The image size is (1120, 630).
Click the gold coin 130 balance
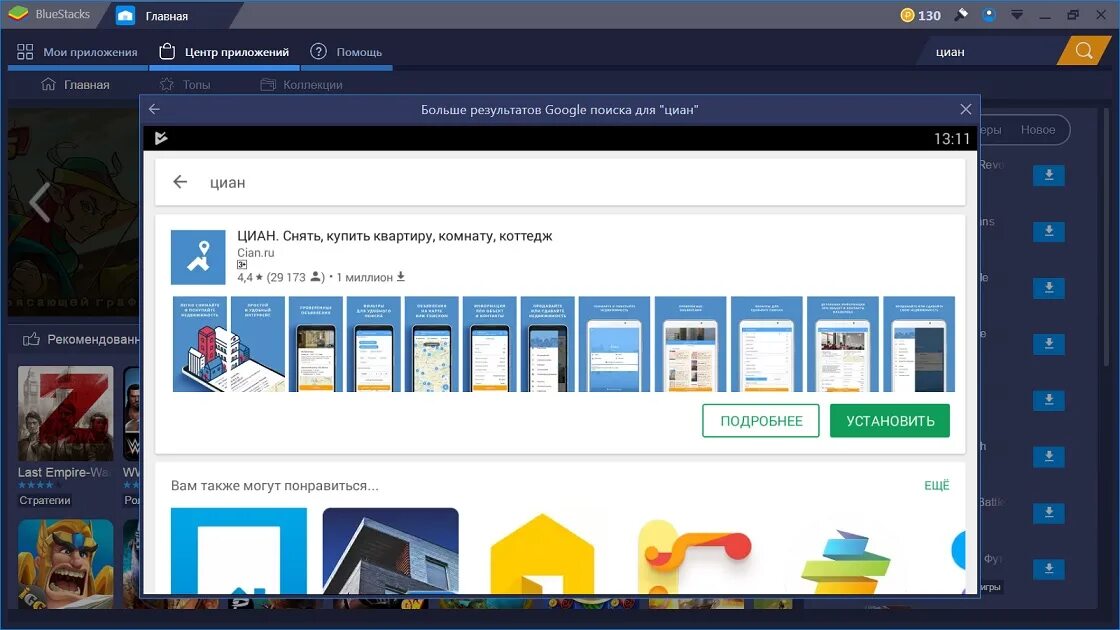point(921,15)
